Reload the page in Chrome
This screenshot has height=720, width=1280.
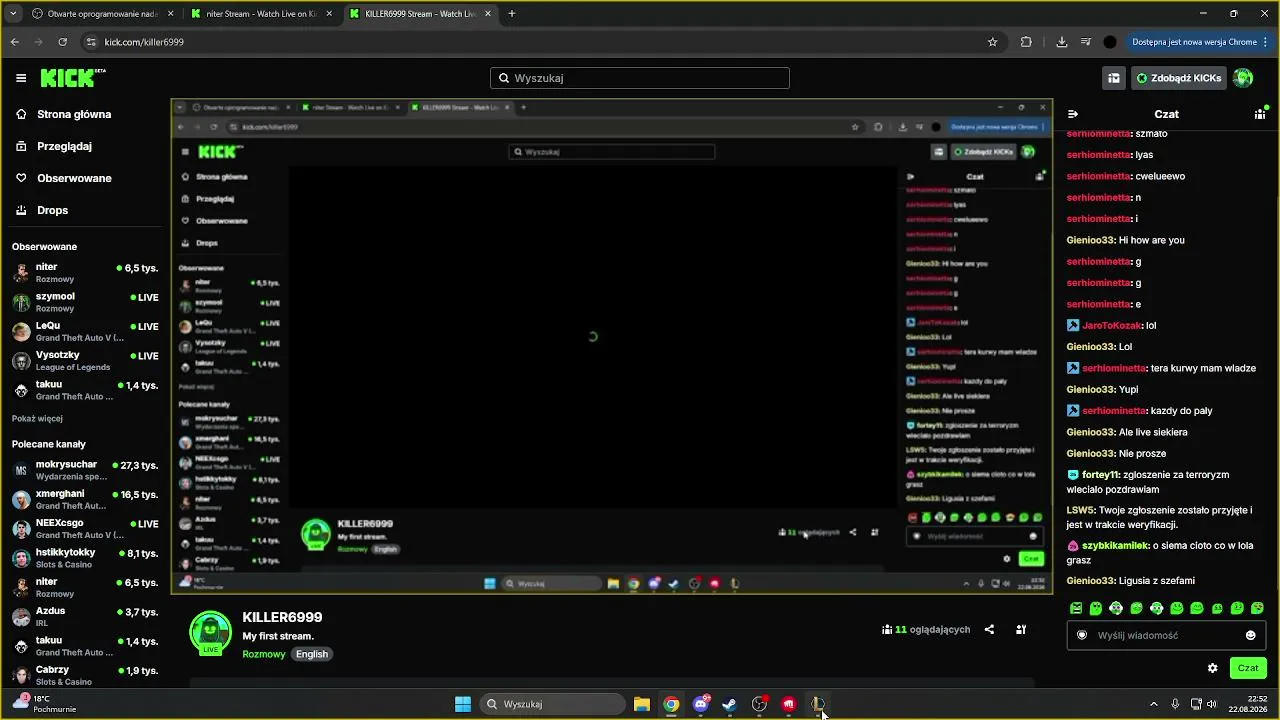[63, 42]
